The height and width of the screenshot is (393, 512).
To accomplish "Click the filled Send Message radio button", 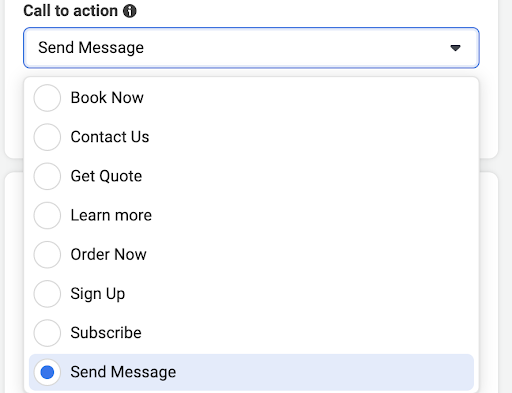I will tap(47, 372).
